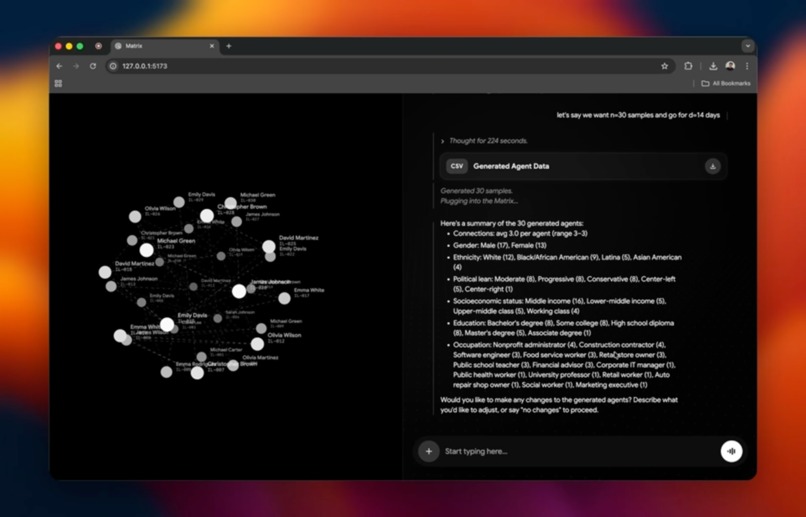Open the Generated Agent Data file card
Screen dimensions: 806x517
[x=583, y=167]
